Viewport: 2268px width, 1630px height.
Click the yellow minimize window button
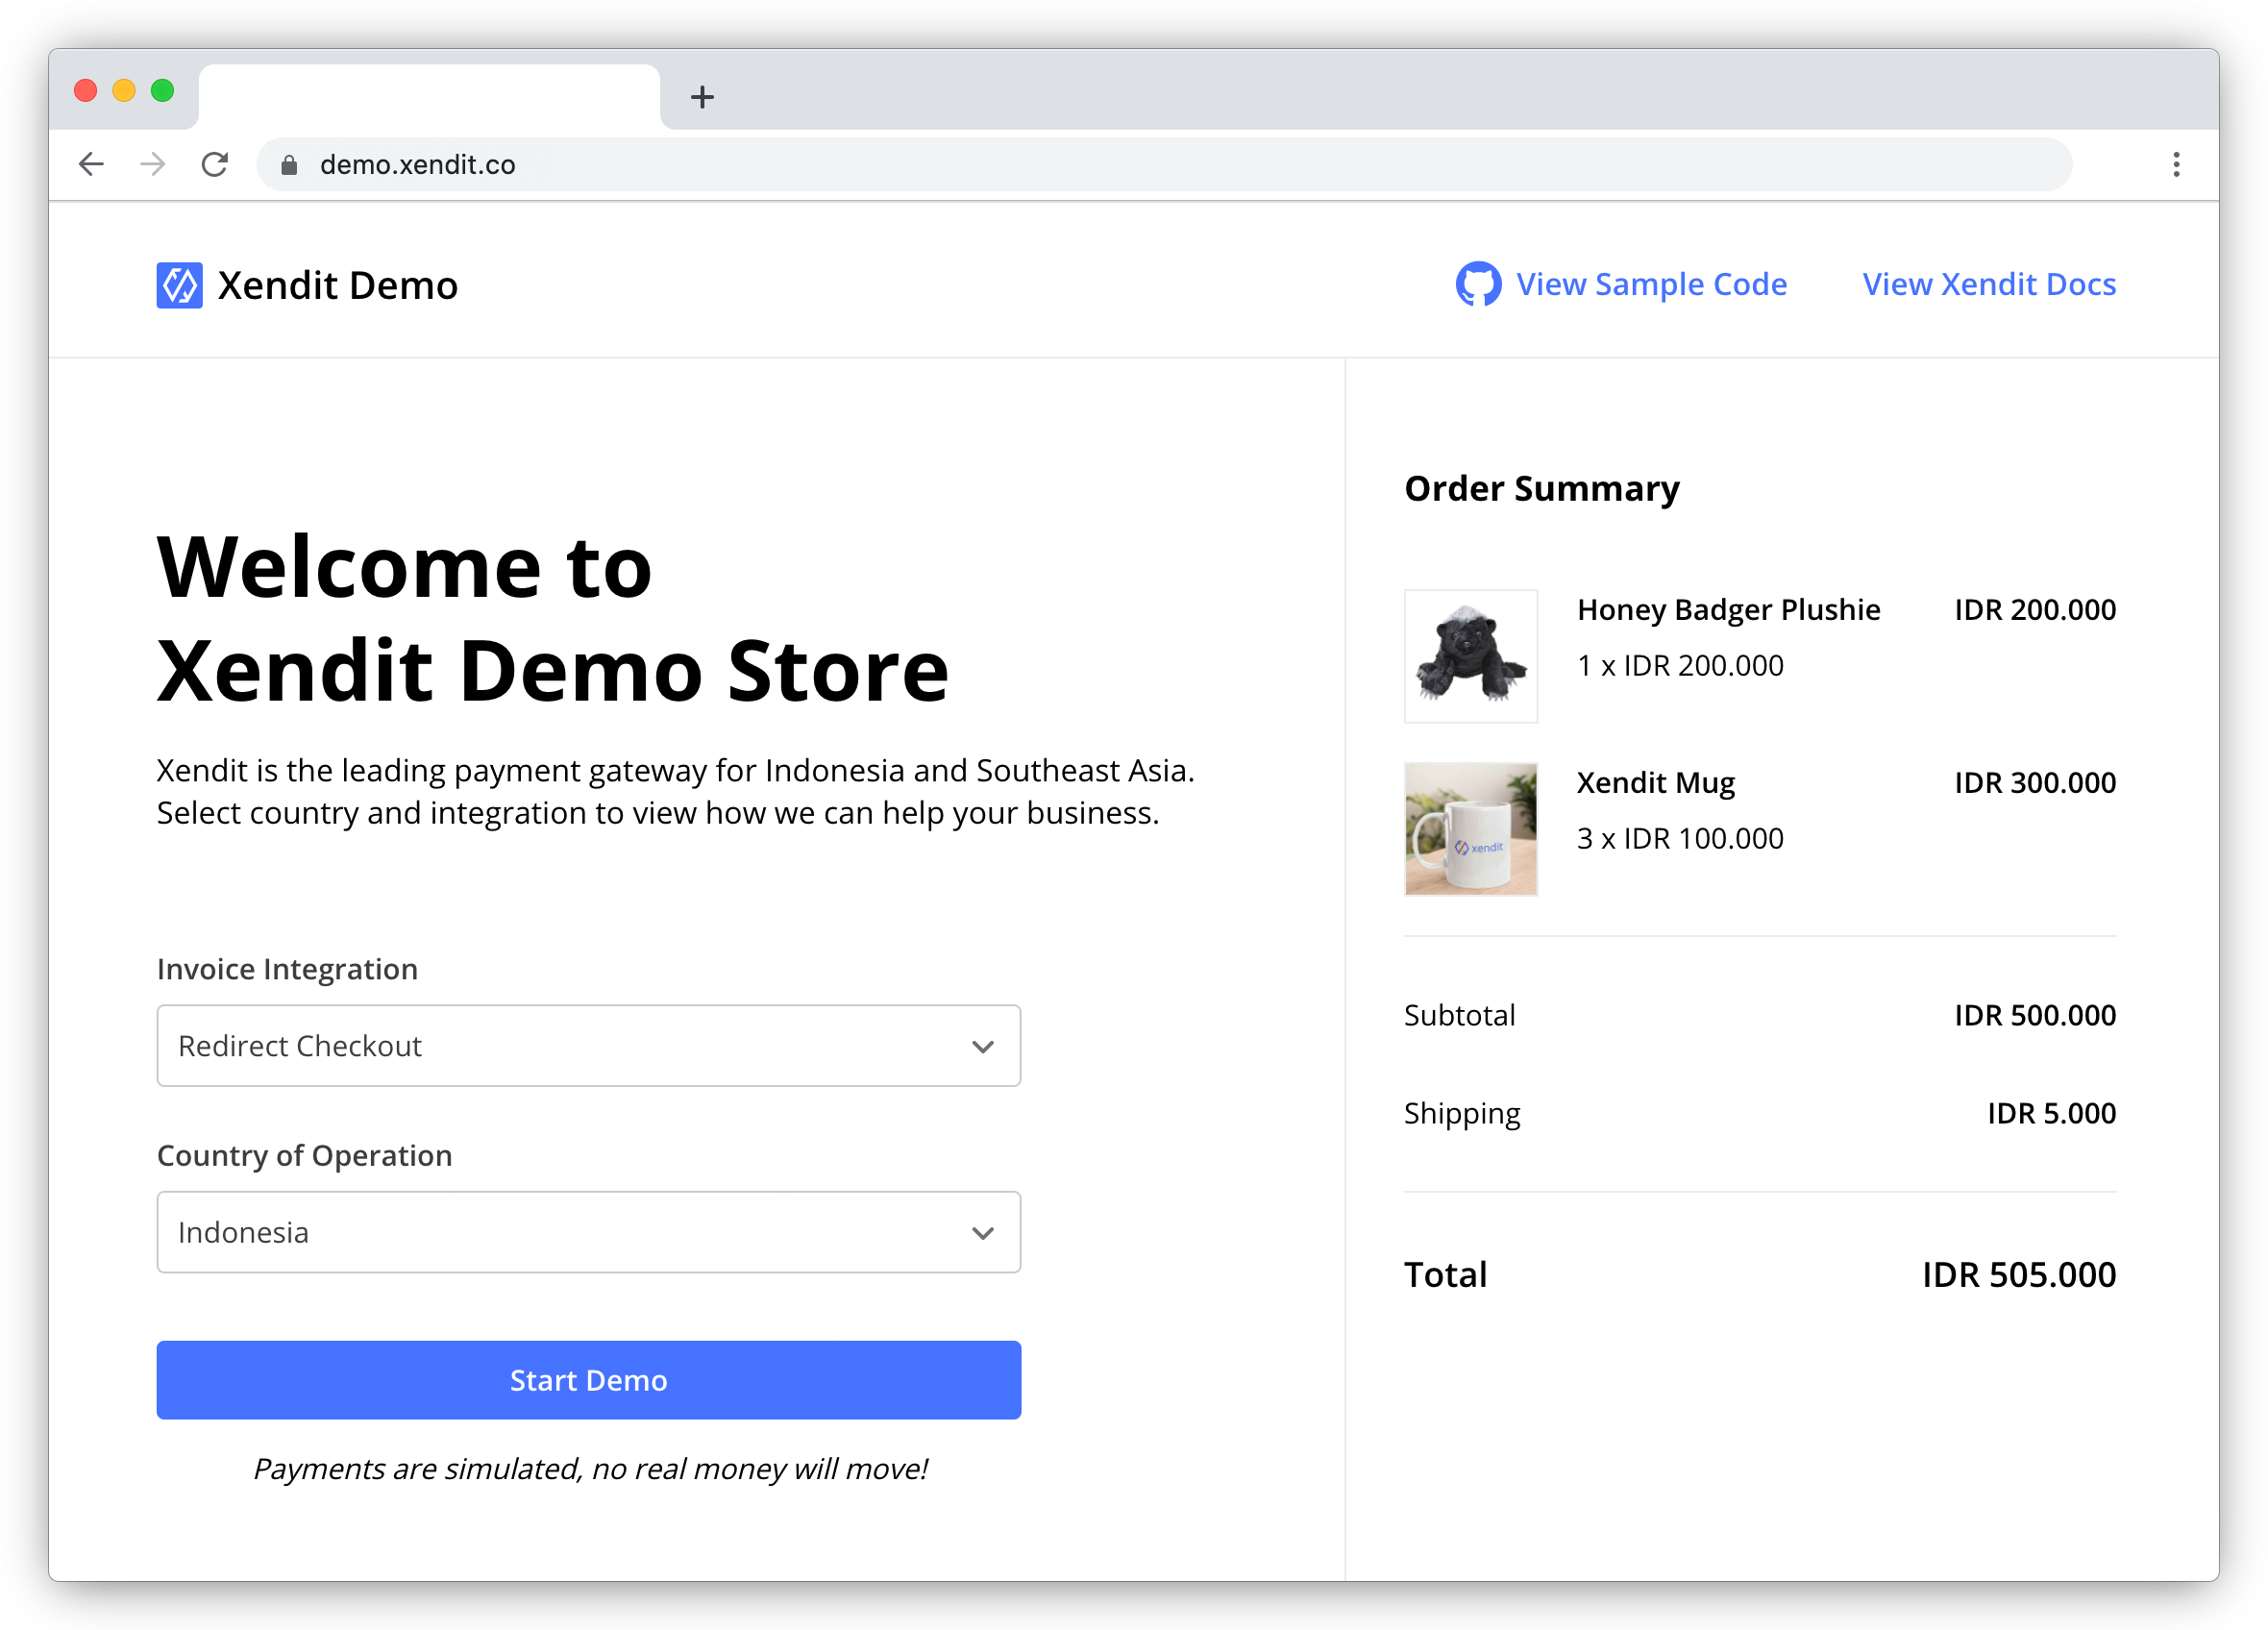[x=124, y=91]
